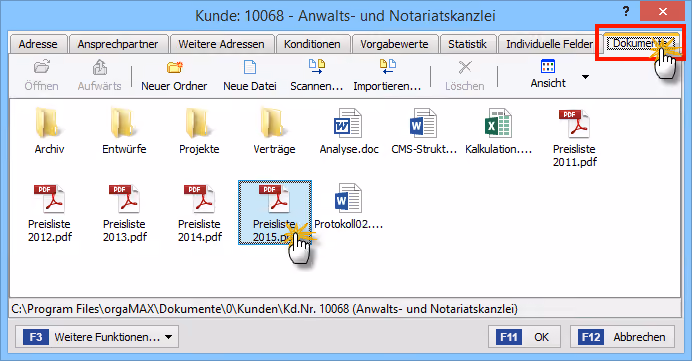Image resolution: width=692 pixels, height=361 pixels.
Task: Select the Projekte folder
Action: tap(199, 131)
